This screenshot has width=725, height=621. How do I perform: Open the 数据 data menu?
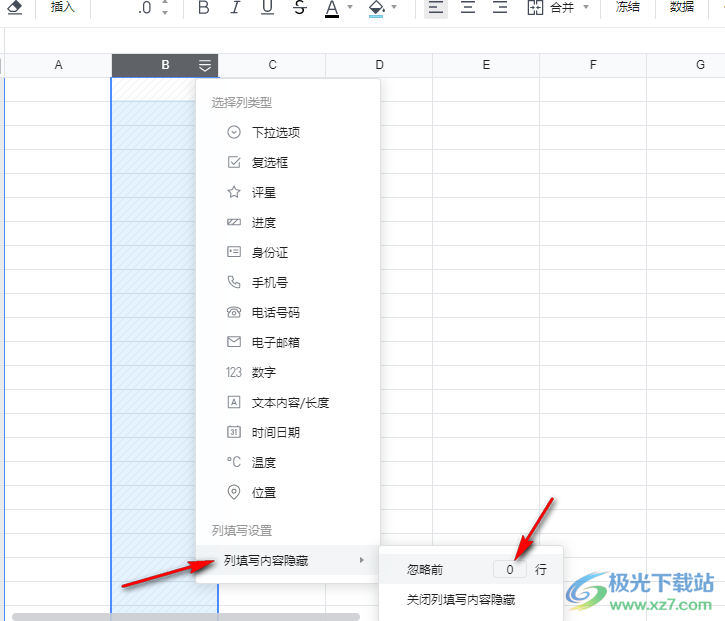(x=682, y=6)
